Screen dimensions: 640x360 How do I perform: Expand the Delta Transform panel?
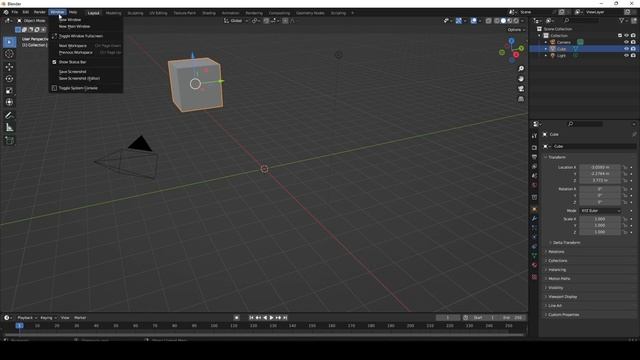click(x=566, y=242)
